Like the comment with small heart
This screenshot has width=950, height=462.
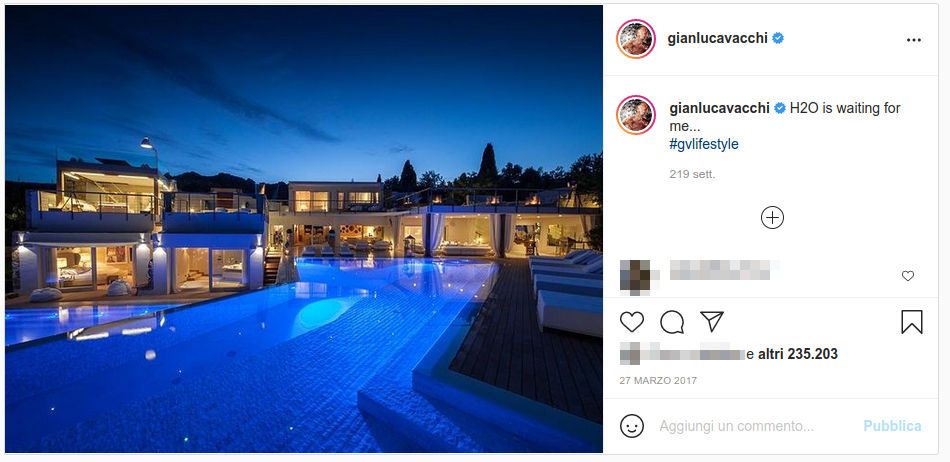pos(908,276)
